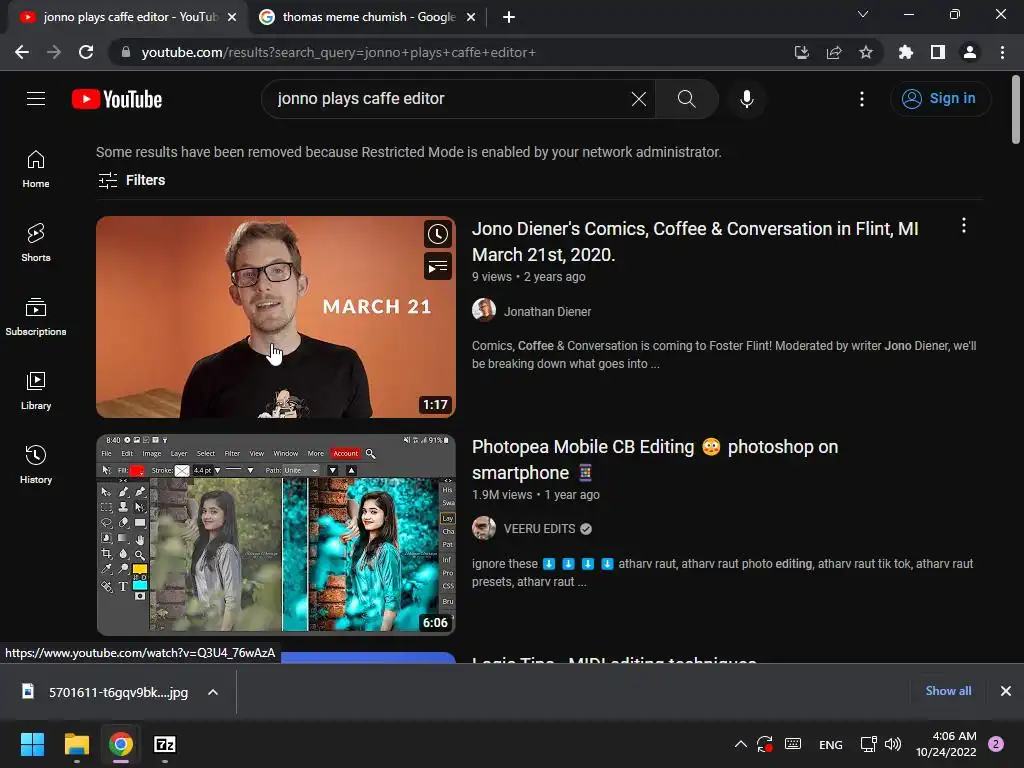This screenshot has width=1024, height=768.
Task: Open Shorts in the sidebar
Action: [36, 243]
